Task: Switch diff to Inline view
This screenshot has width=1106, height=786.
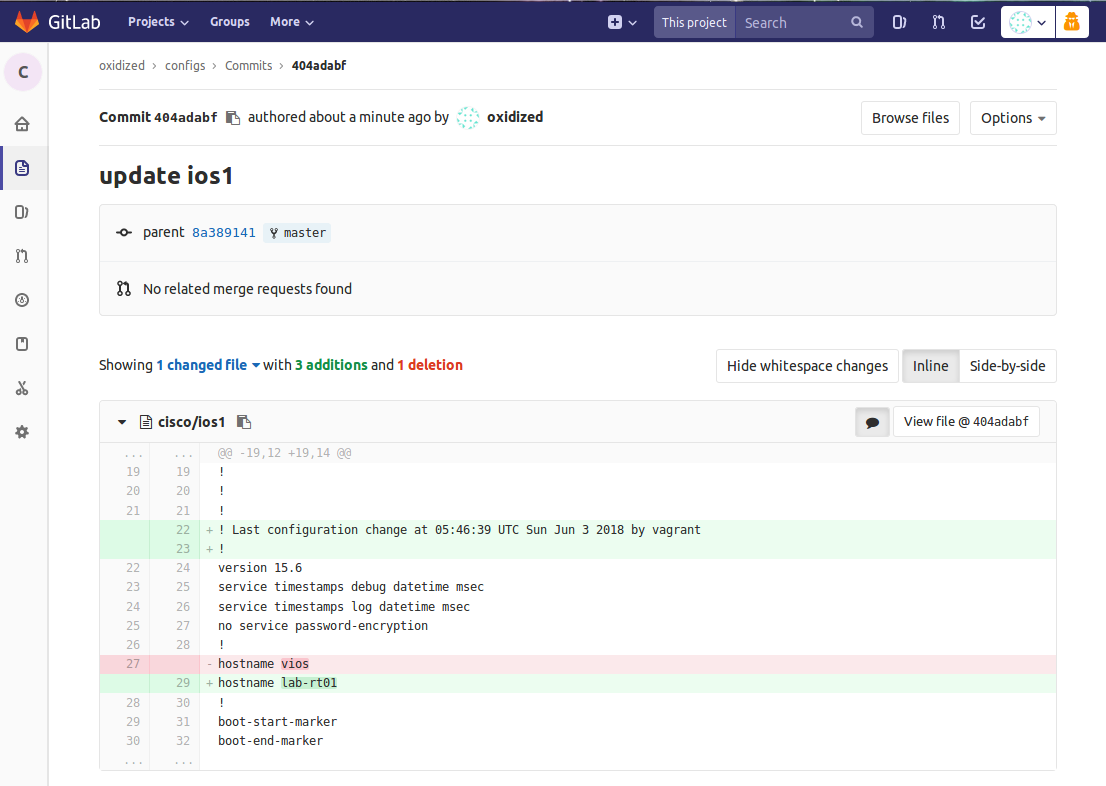Action: 930,366
